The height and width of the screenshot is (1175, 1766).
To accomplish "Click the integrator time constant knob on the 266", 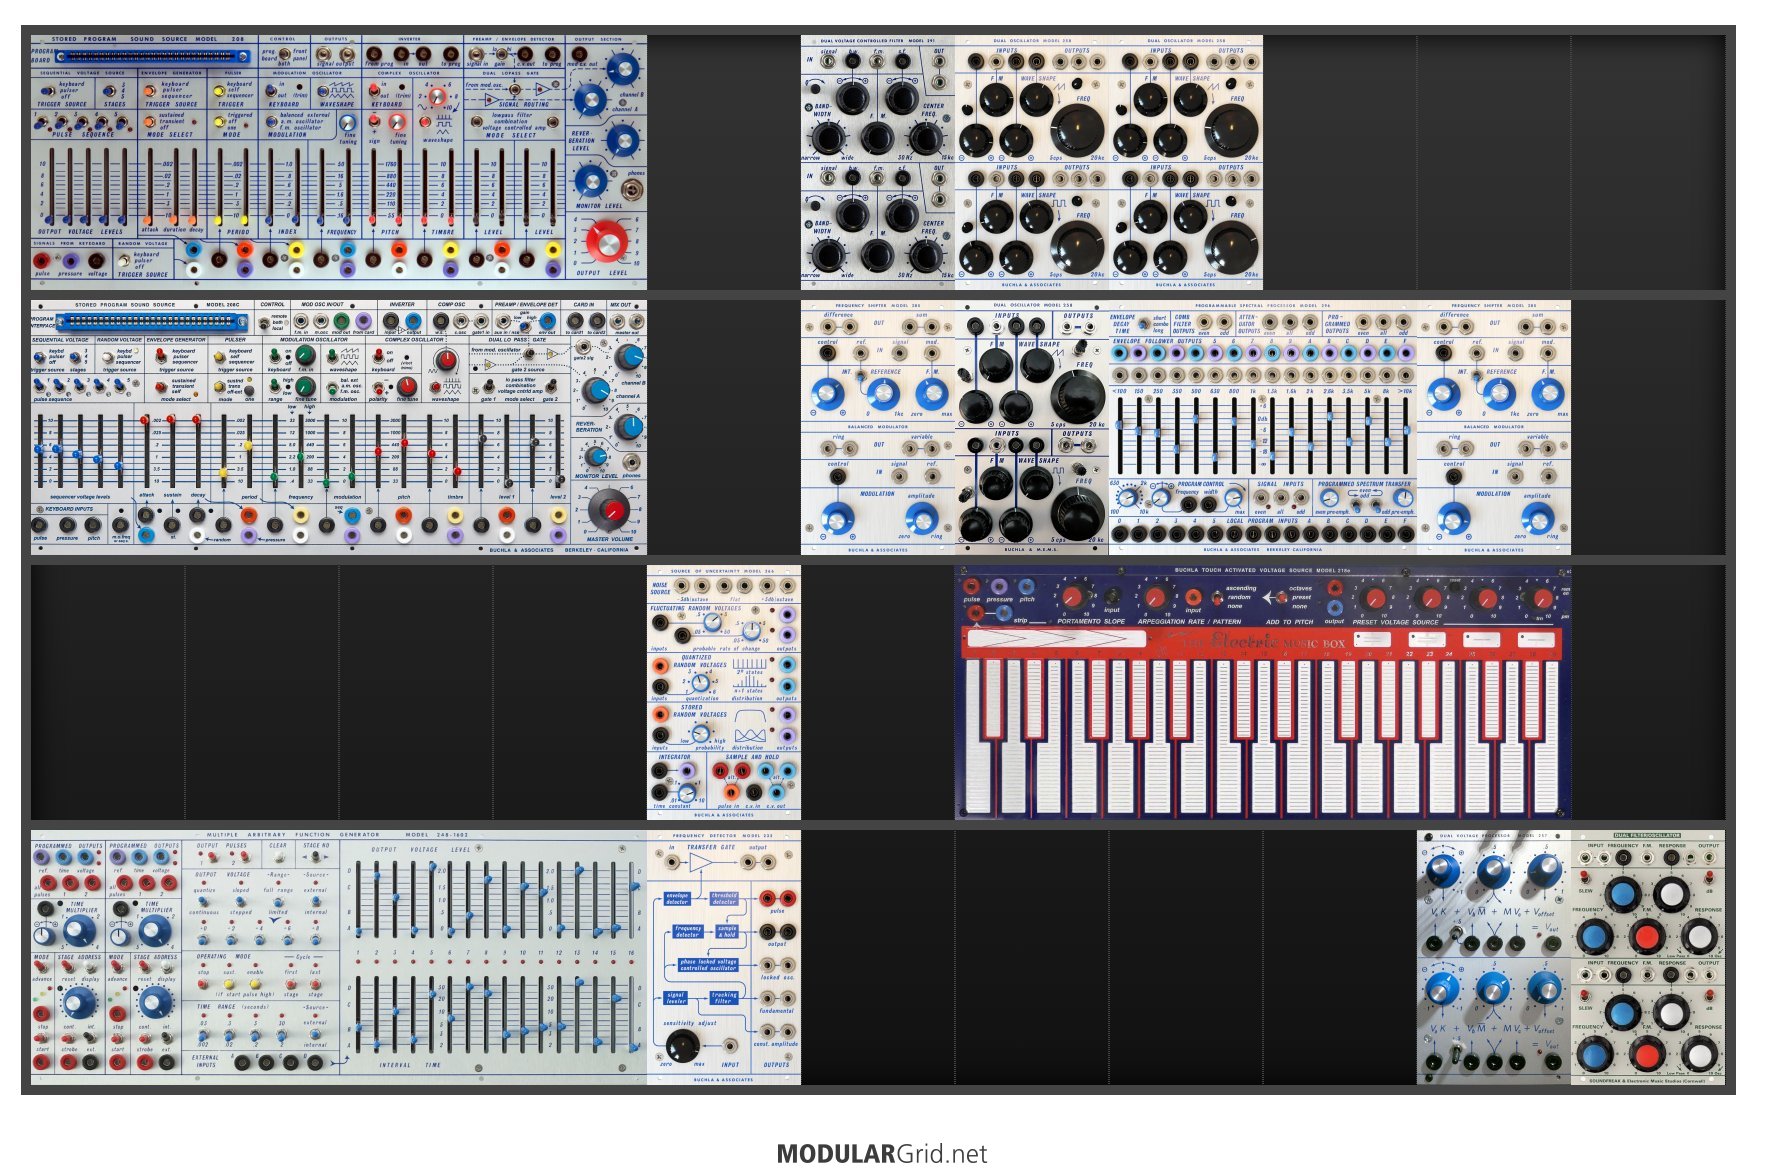I will coord(686,793).
